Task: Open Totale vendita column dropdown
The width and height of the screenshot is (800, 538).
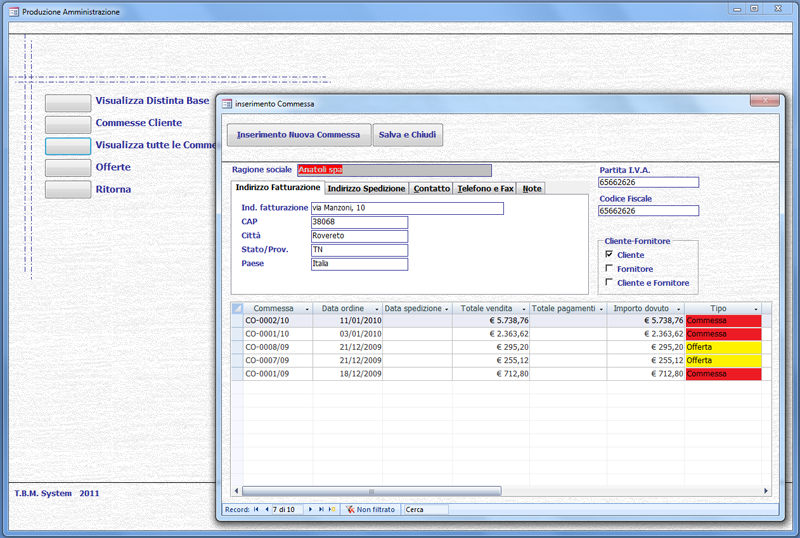Action: [523, 309]
